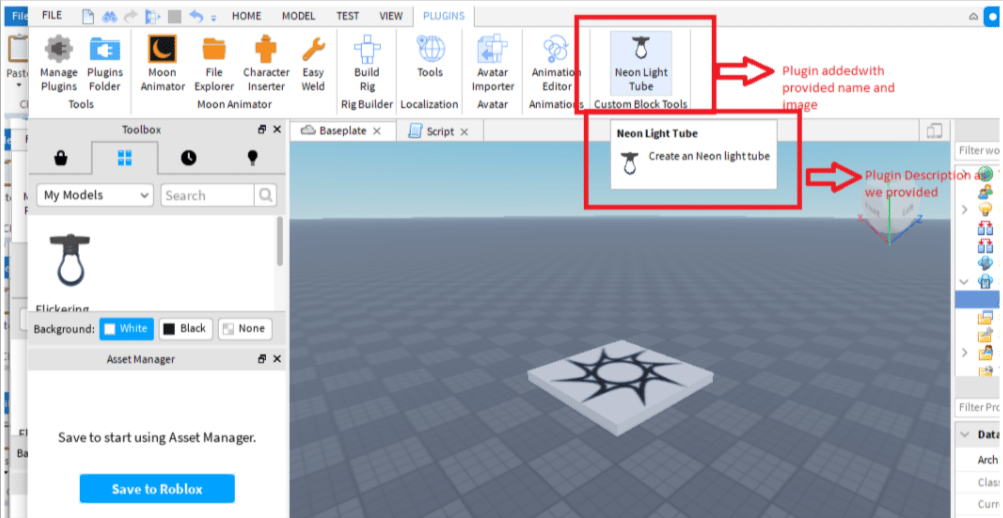Collapse the Data properties section
Viewport: 1003px width, 518px height.
[x=965, y=435]
